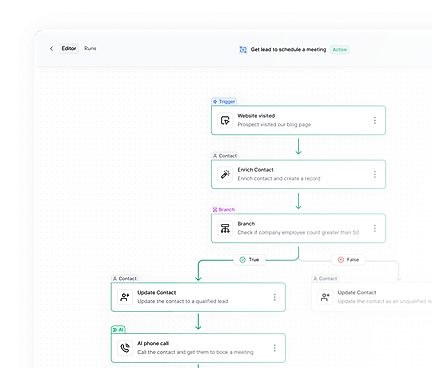Click 'Call the contact and get them to book' text
This screenshot has width=432, height=368.
pyautogui.click(x=195, y=352)
